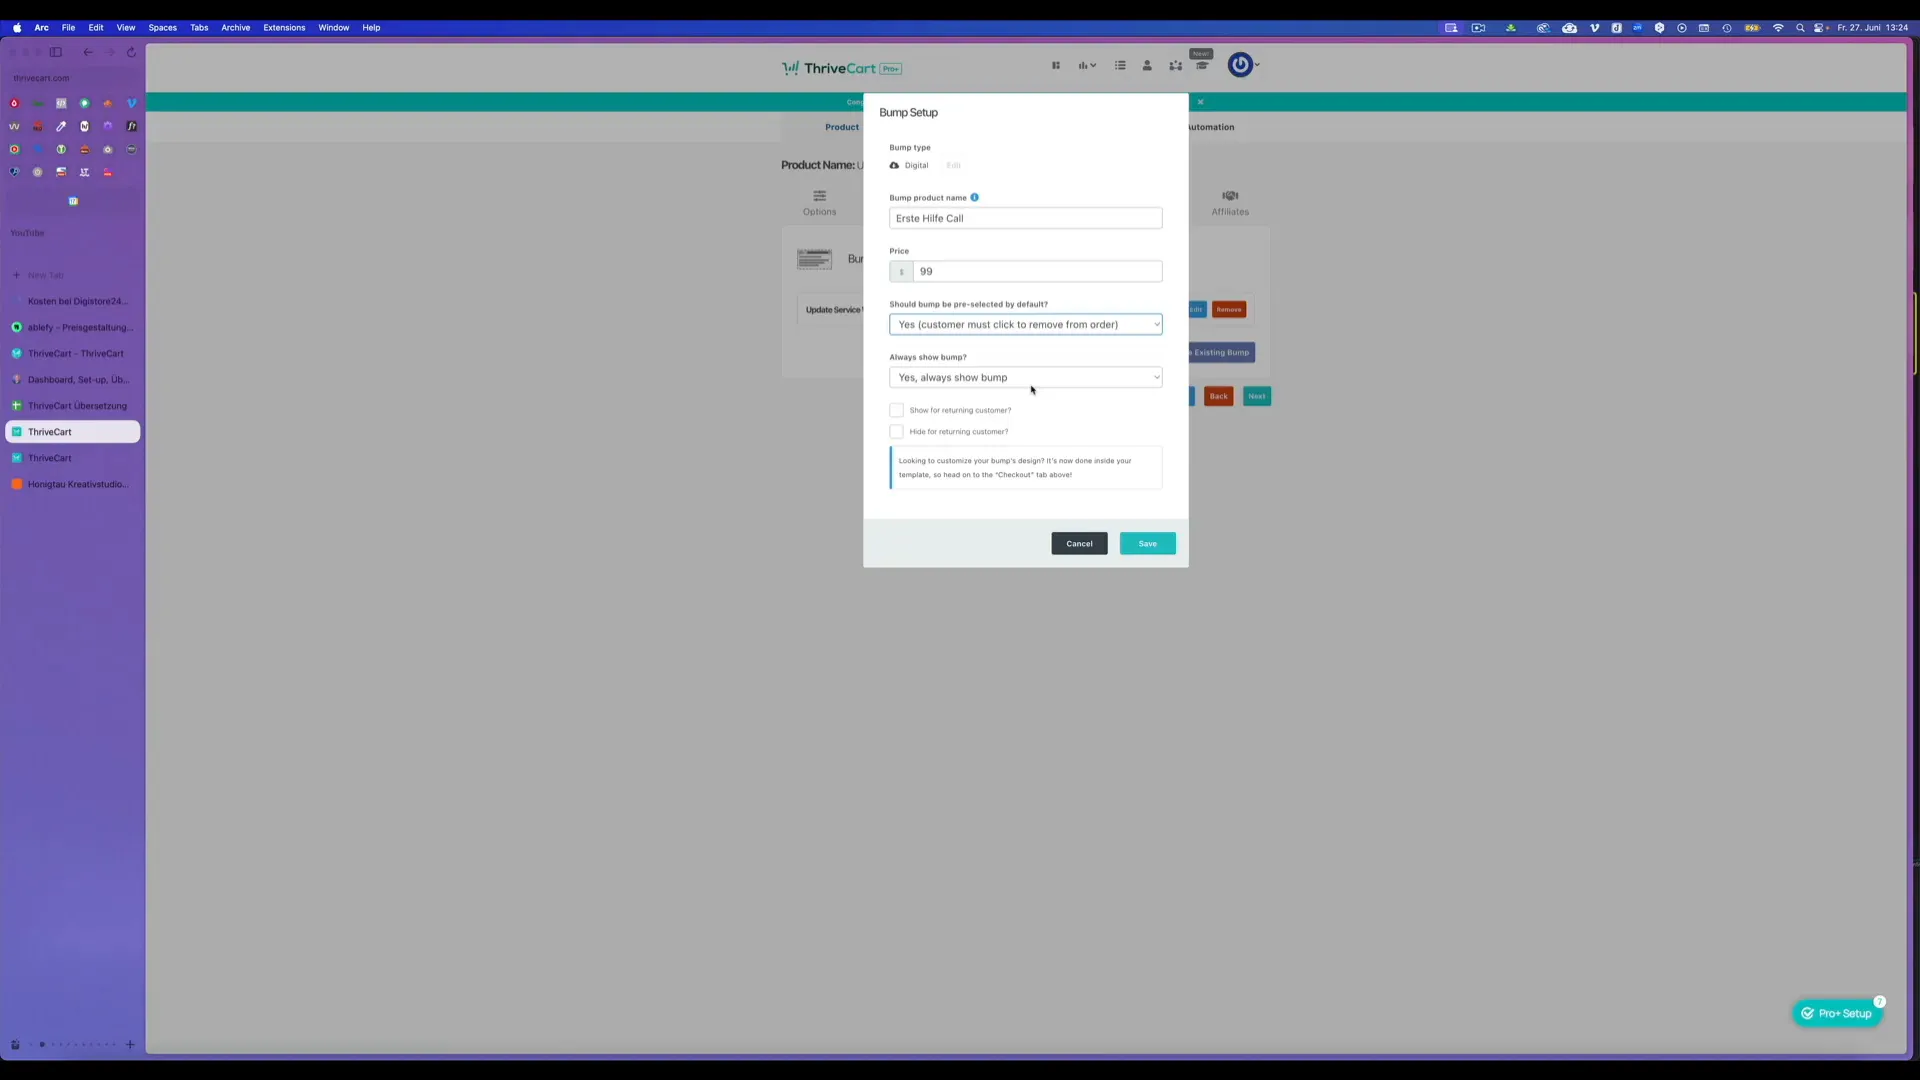Image resolution: width=1920 pixels, height=1080 pixels.
Task: Open the YouTube folder in sidebar
Action: [x=27, y=233]
